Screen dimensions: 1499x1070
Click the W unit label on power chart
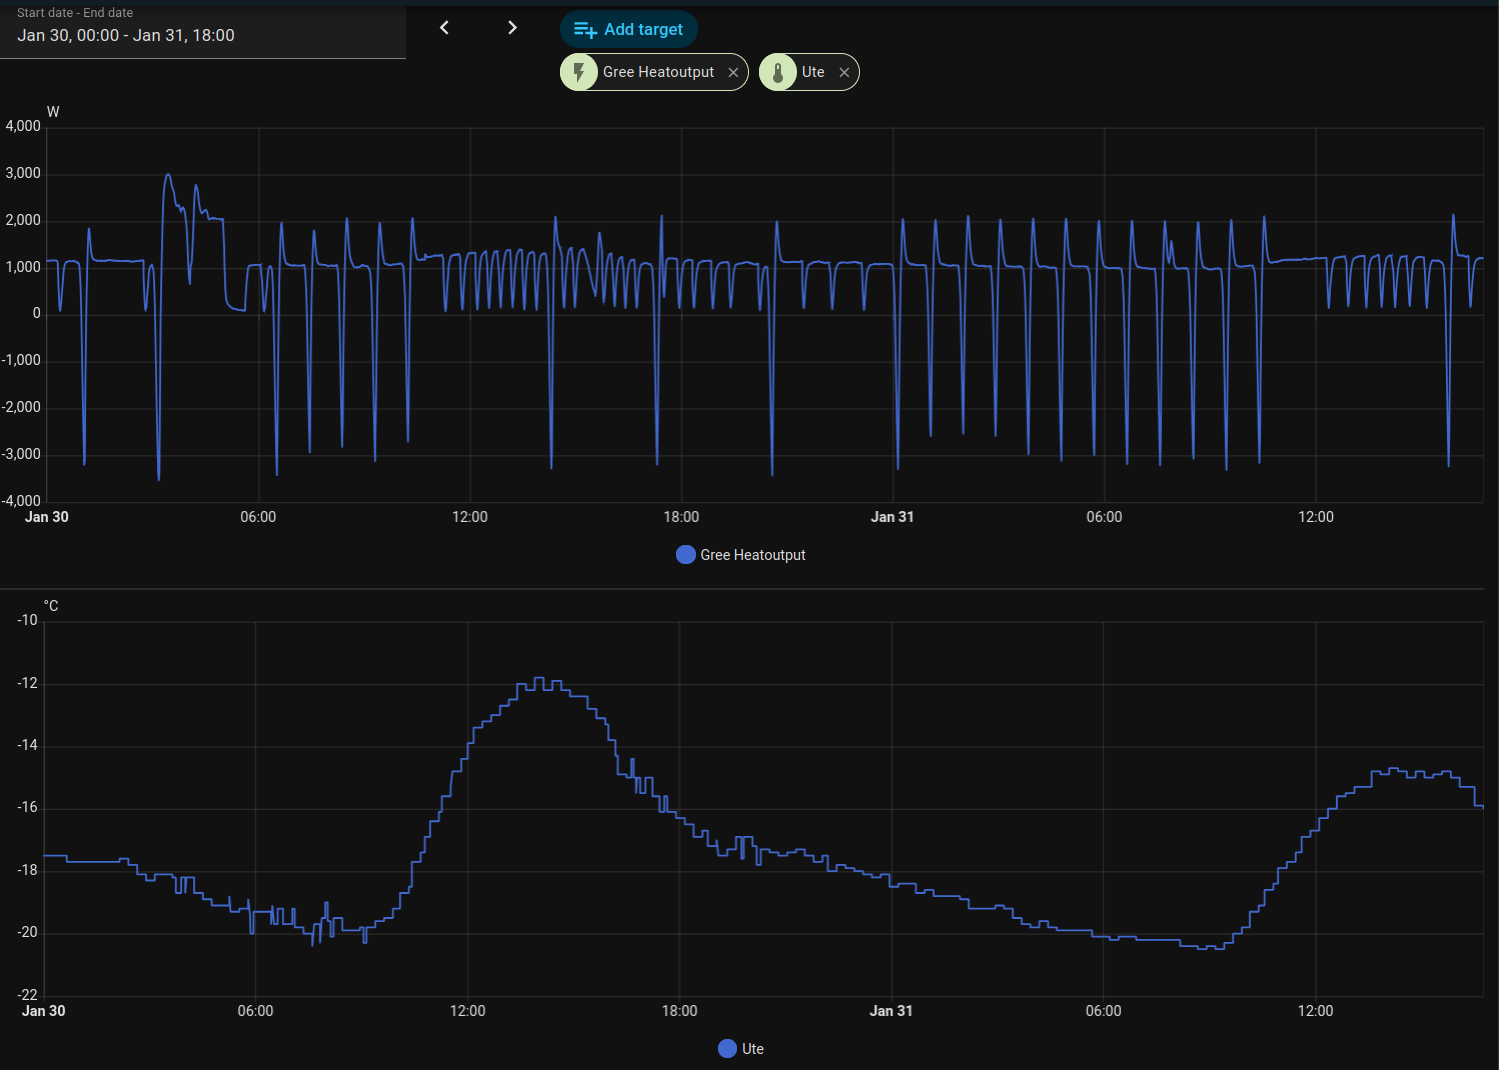tap(53, 112)
